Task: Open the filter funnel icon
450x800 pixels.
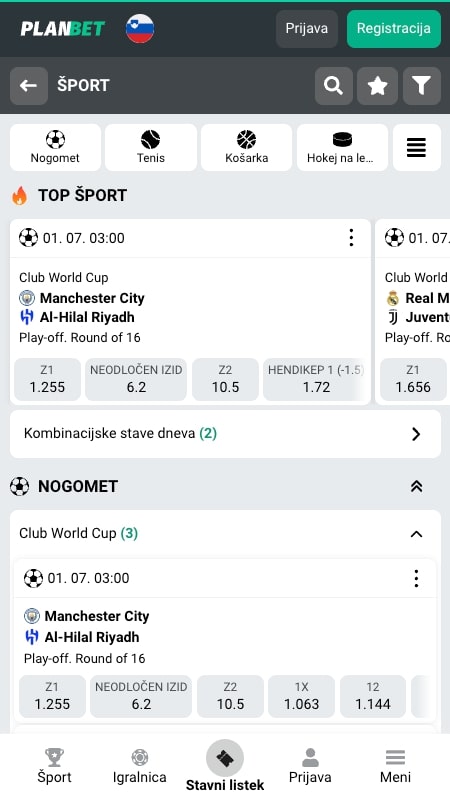Action: (x=421, y=86)
